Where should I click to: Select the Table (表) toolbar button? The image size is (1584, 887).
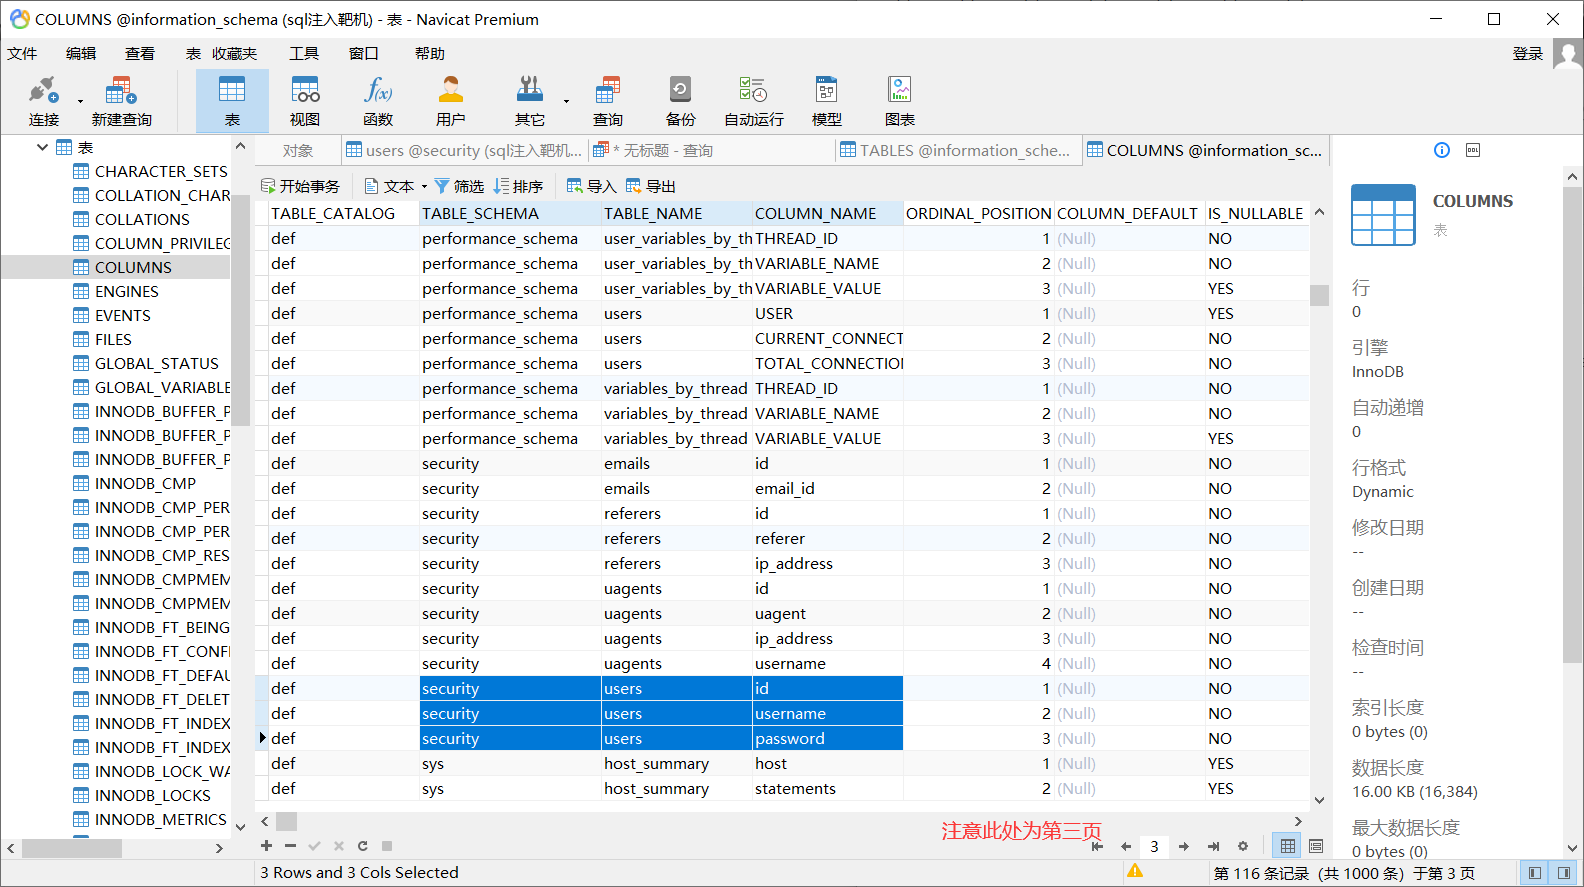point(232,100)
